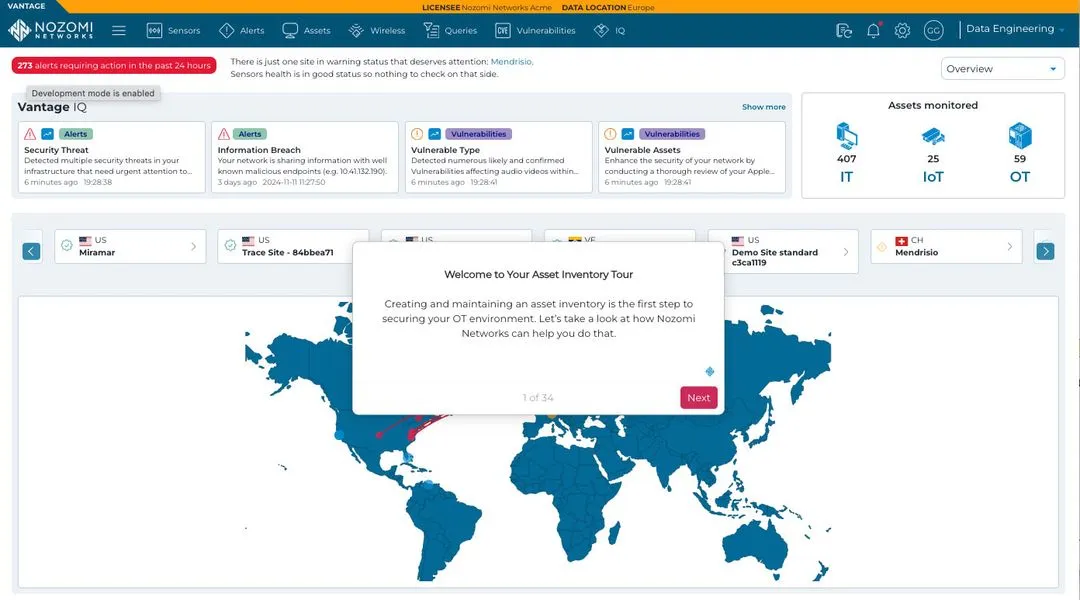Click the orange alert circle on Vulnerable Type card
Viewport: 1080px width, 600px height.
pyautogui.click(x=417, y=134)
